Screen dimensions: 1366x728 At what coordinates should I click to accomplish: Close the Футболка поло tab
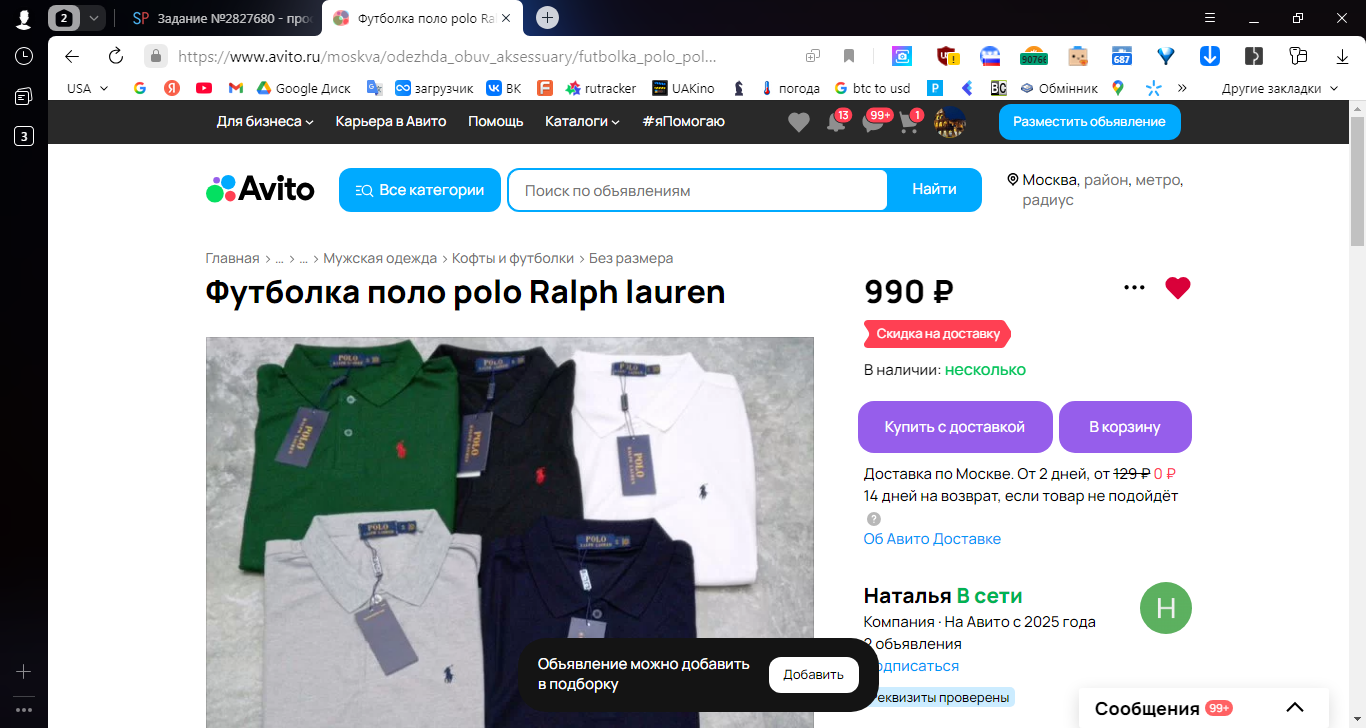click(x=506, y=18)
